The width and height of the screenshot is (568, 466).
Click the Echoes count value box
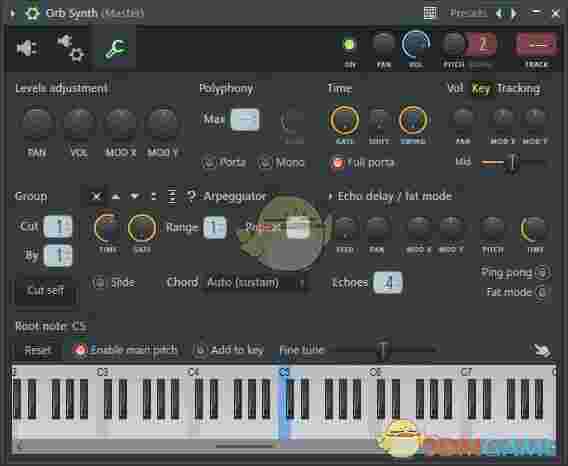(x=388, y=282)
